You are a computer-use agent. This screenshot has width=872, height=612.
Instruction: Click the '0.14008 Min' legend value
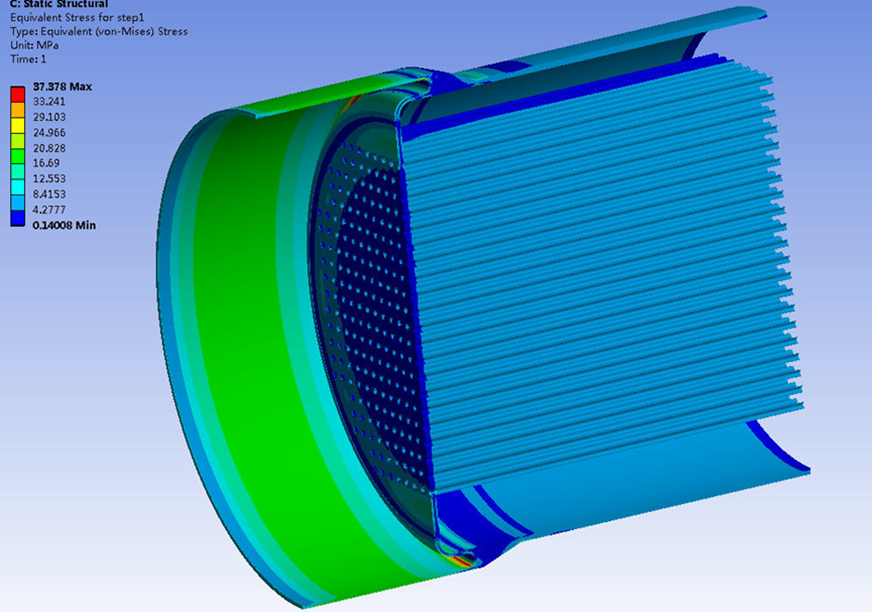(64, 225)
